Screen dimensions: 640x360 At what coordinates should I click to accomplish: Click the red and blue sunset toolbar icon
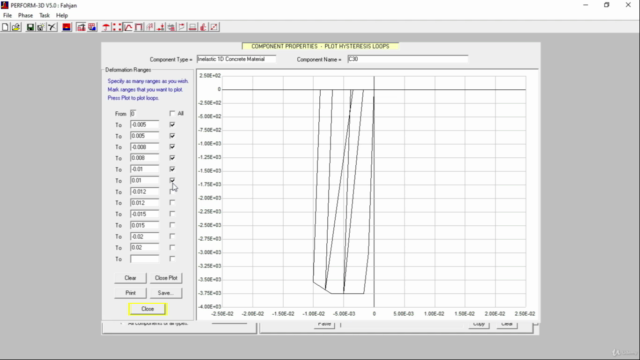tap(67, 27)
